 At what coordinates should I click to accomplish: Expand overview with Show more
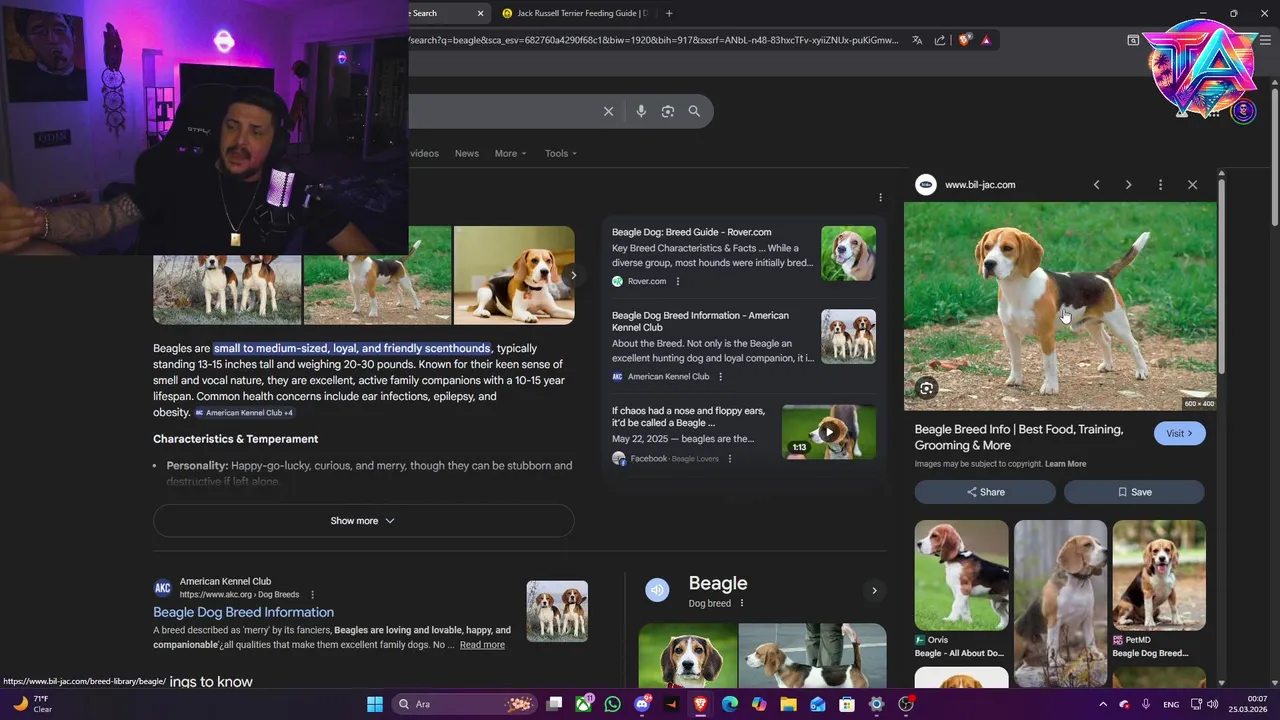[x=363, y=521]
